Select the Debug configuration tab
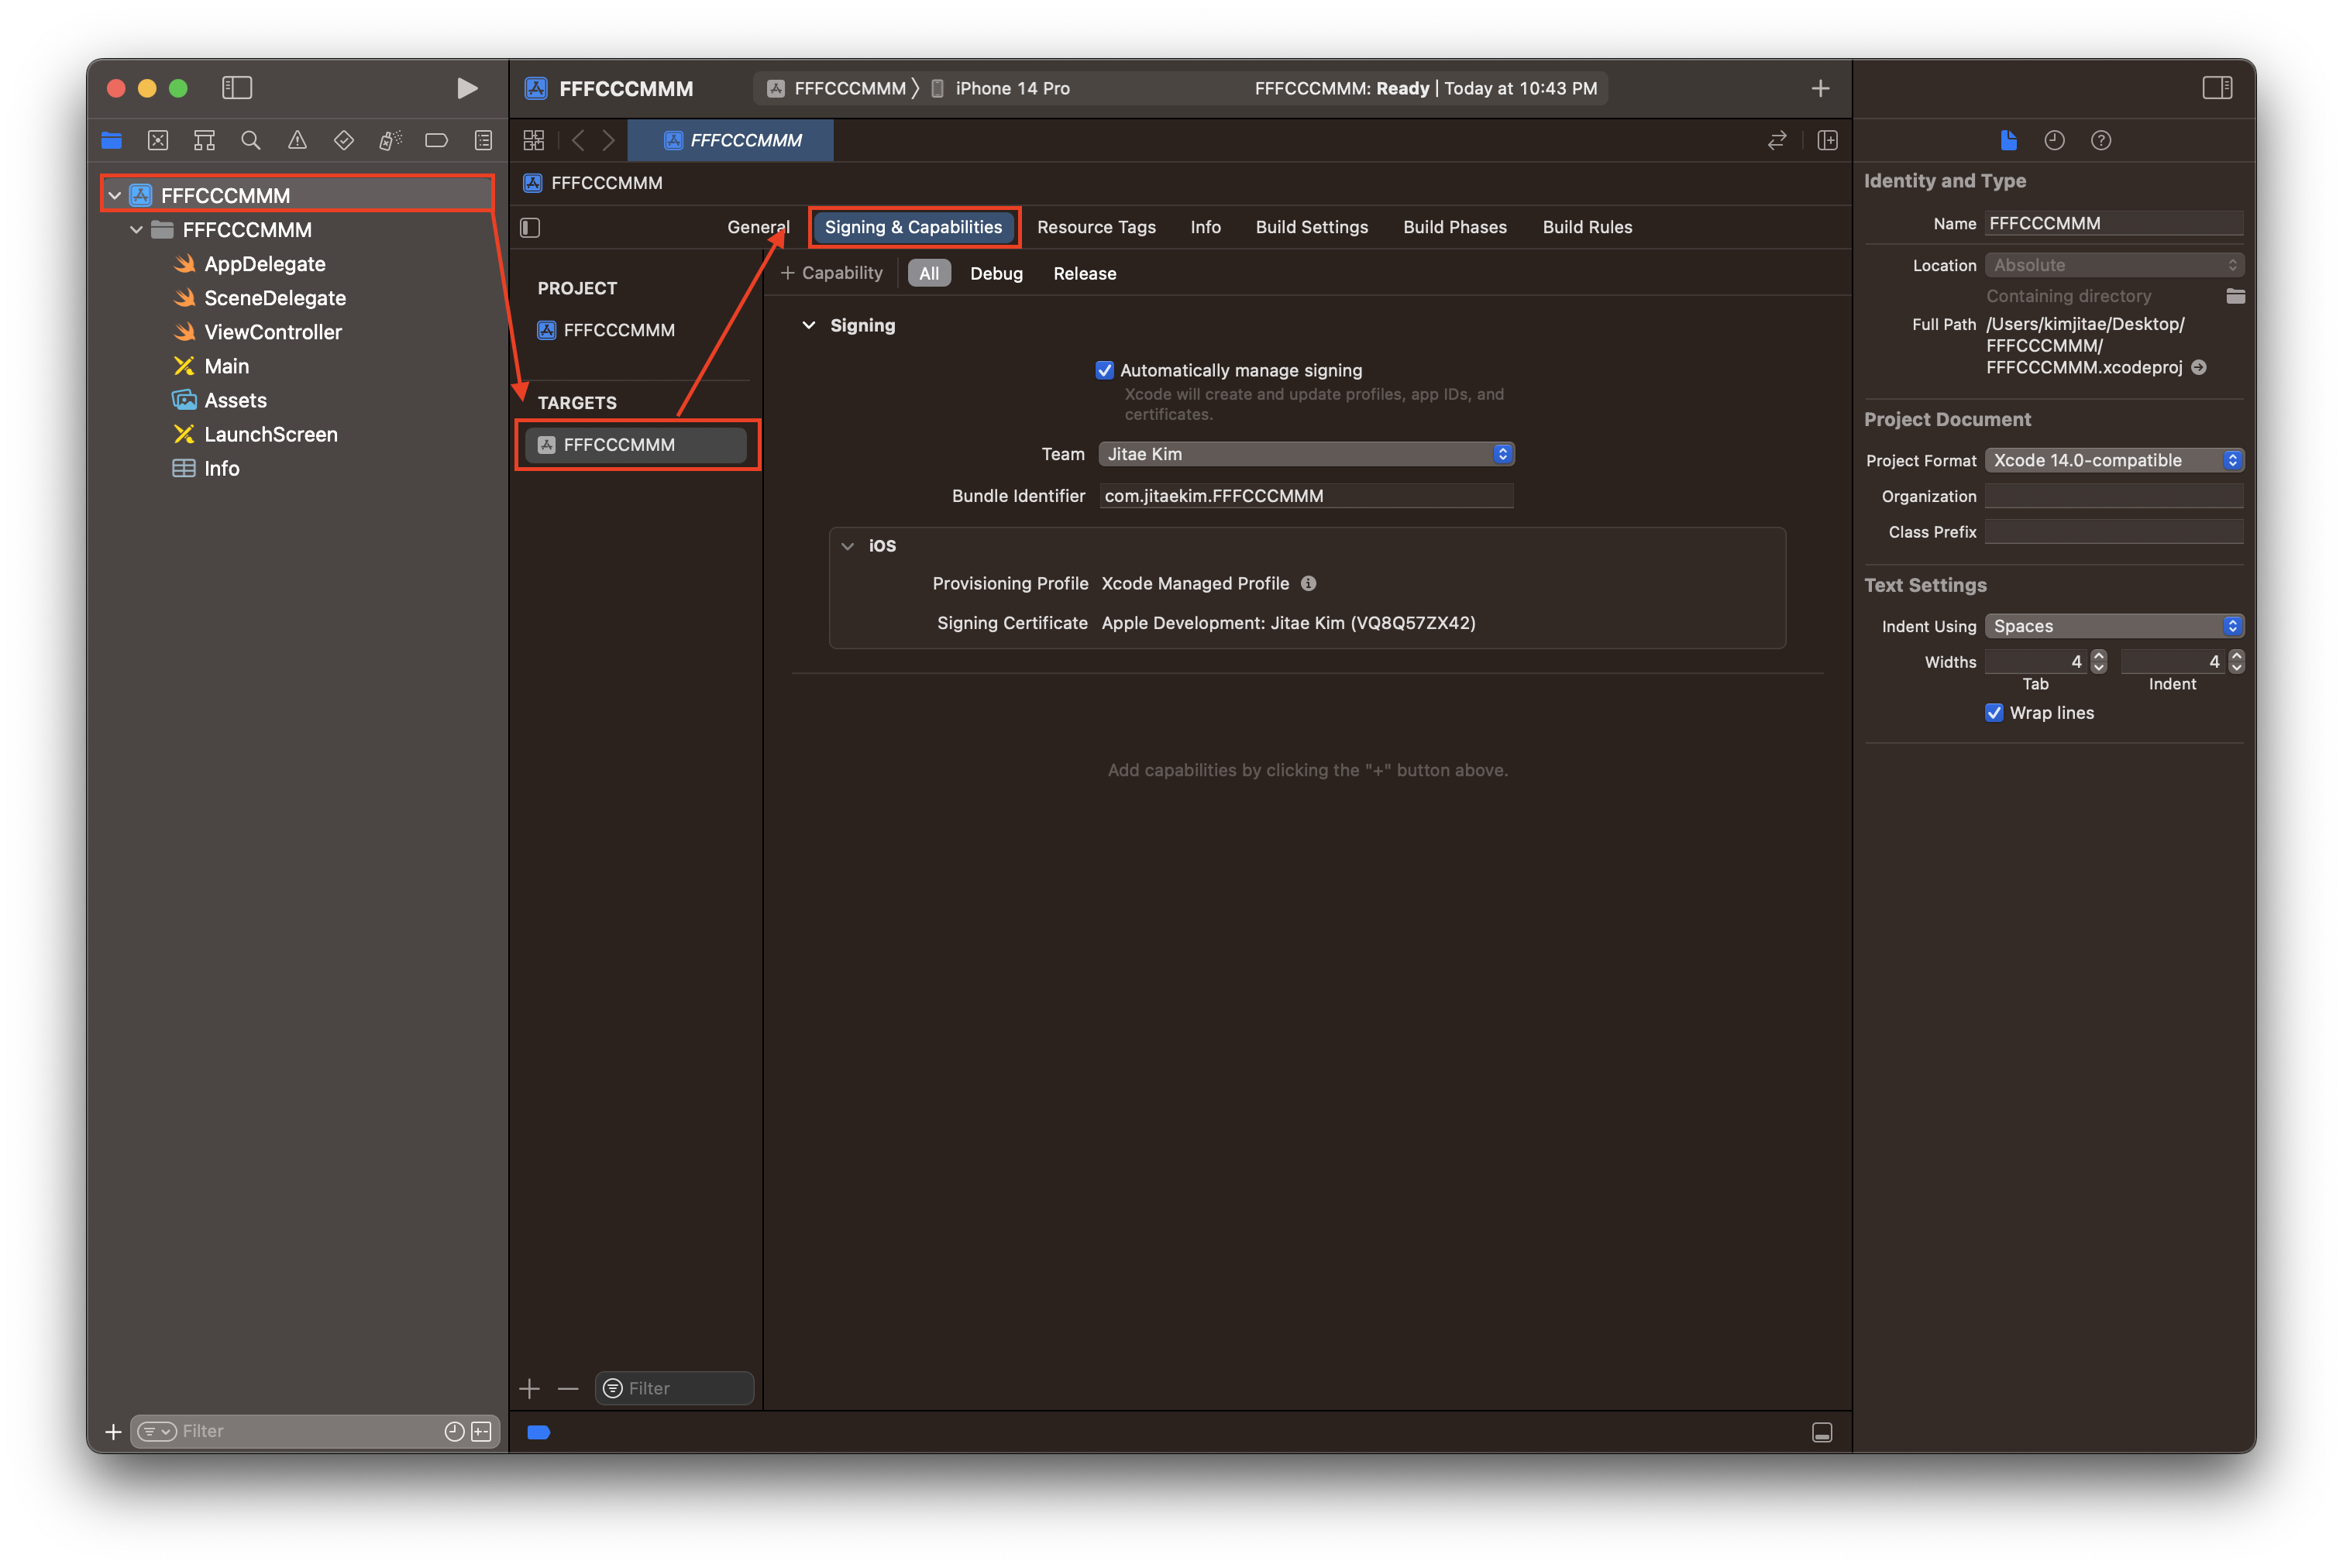This screenshot has width=2343, height=1568. coord(996,273)
